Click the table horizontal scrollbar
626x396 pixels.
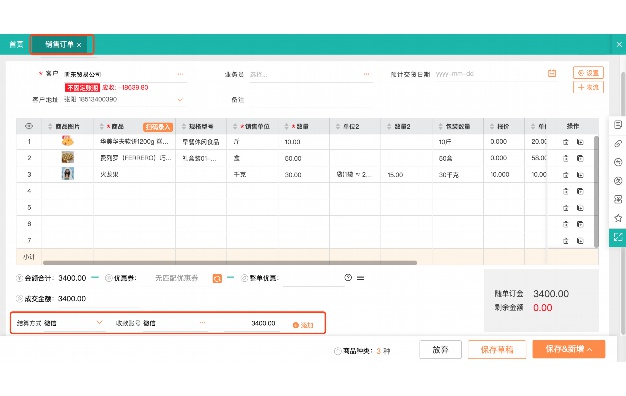tap(230, 263)
